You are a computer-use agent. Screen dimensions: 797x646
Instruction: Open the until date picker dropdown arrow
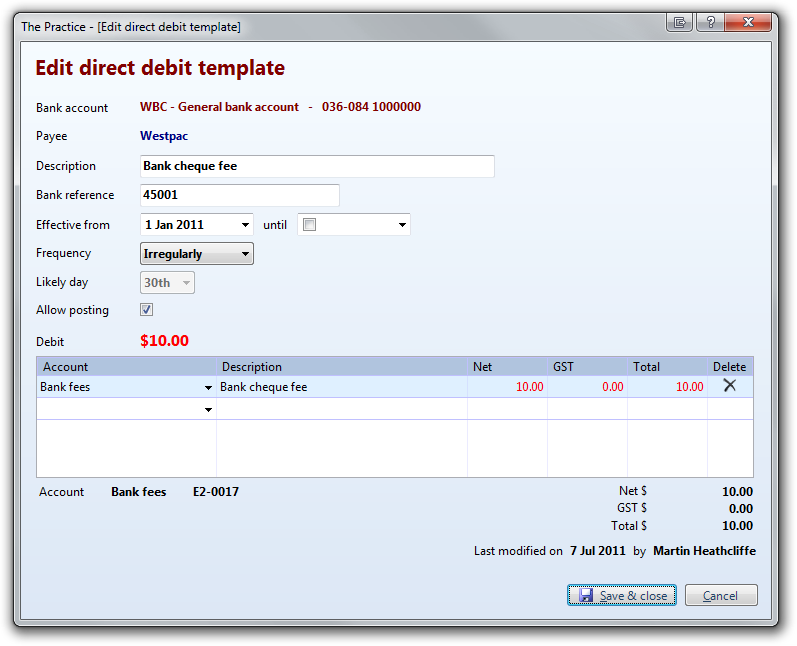pyautogui.click(x=402, y=225)
